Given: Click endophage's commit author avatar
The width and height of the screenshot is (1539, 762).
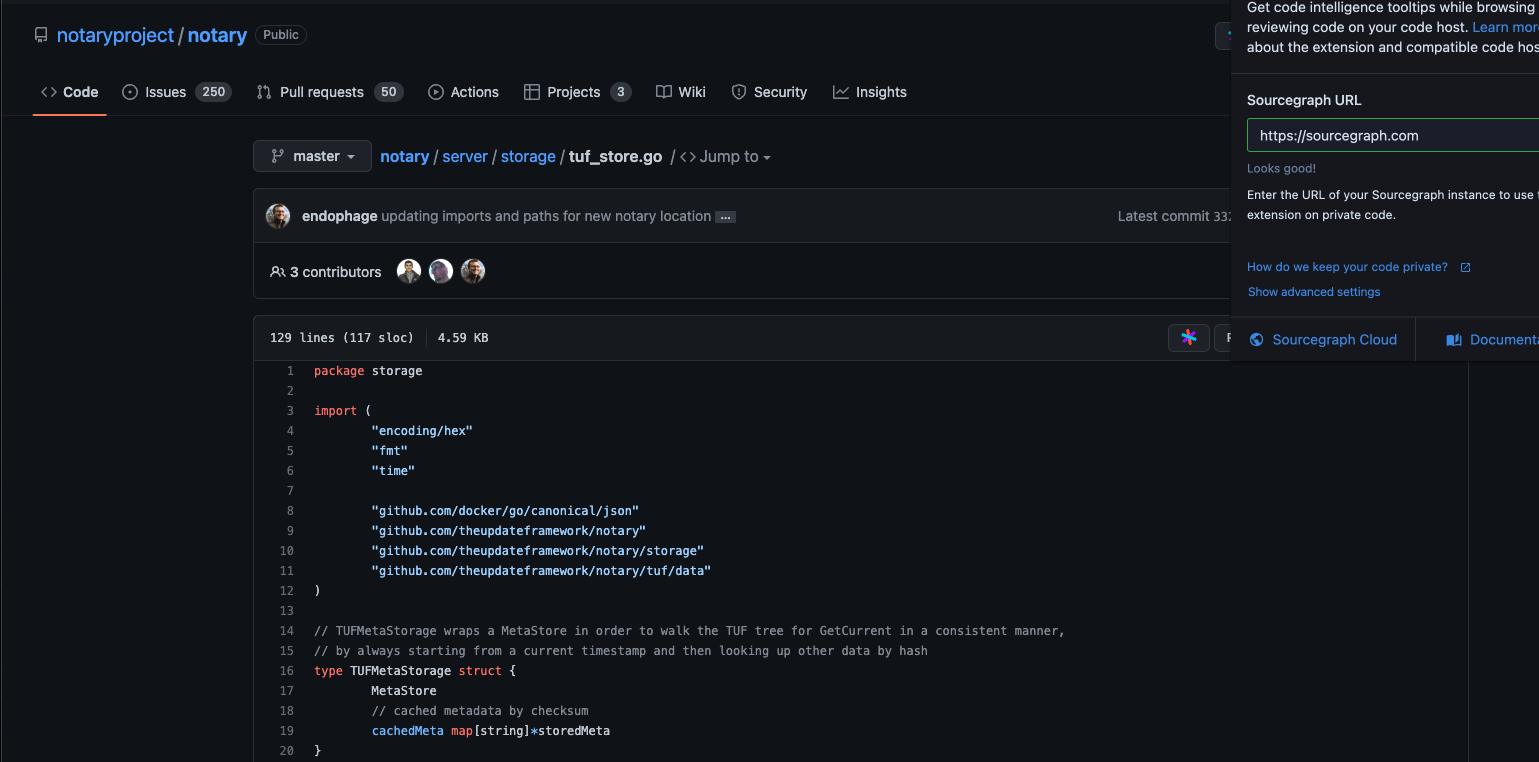Looking at the screenshot, I should [x=278, y=216].
